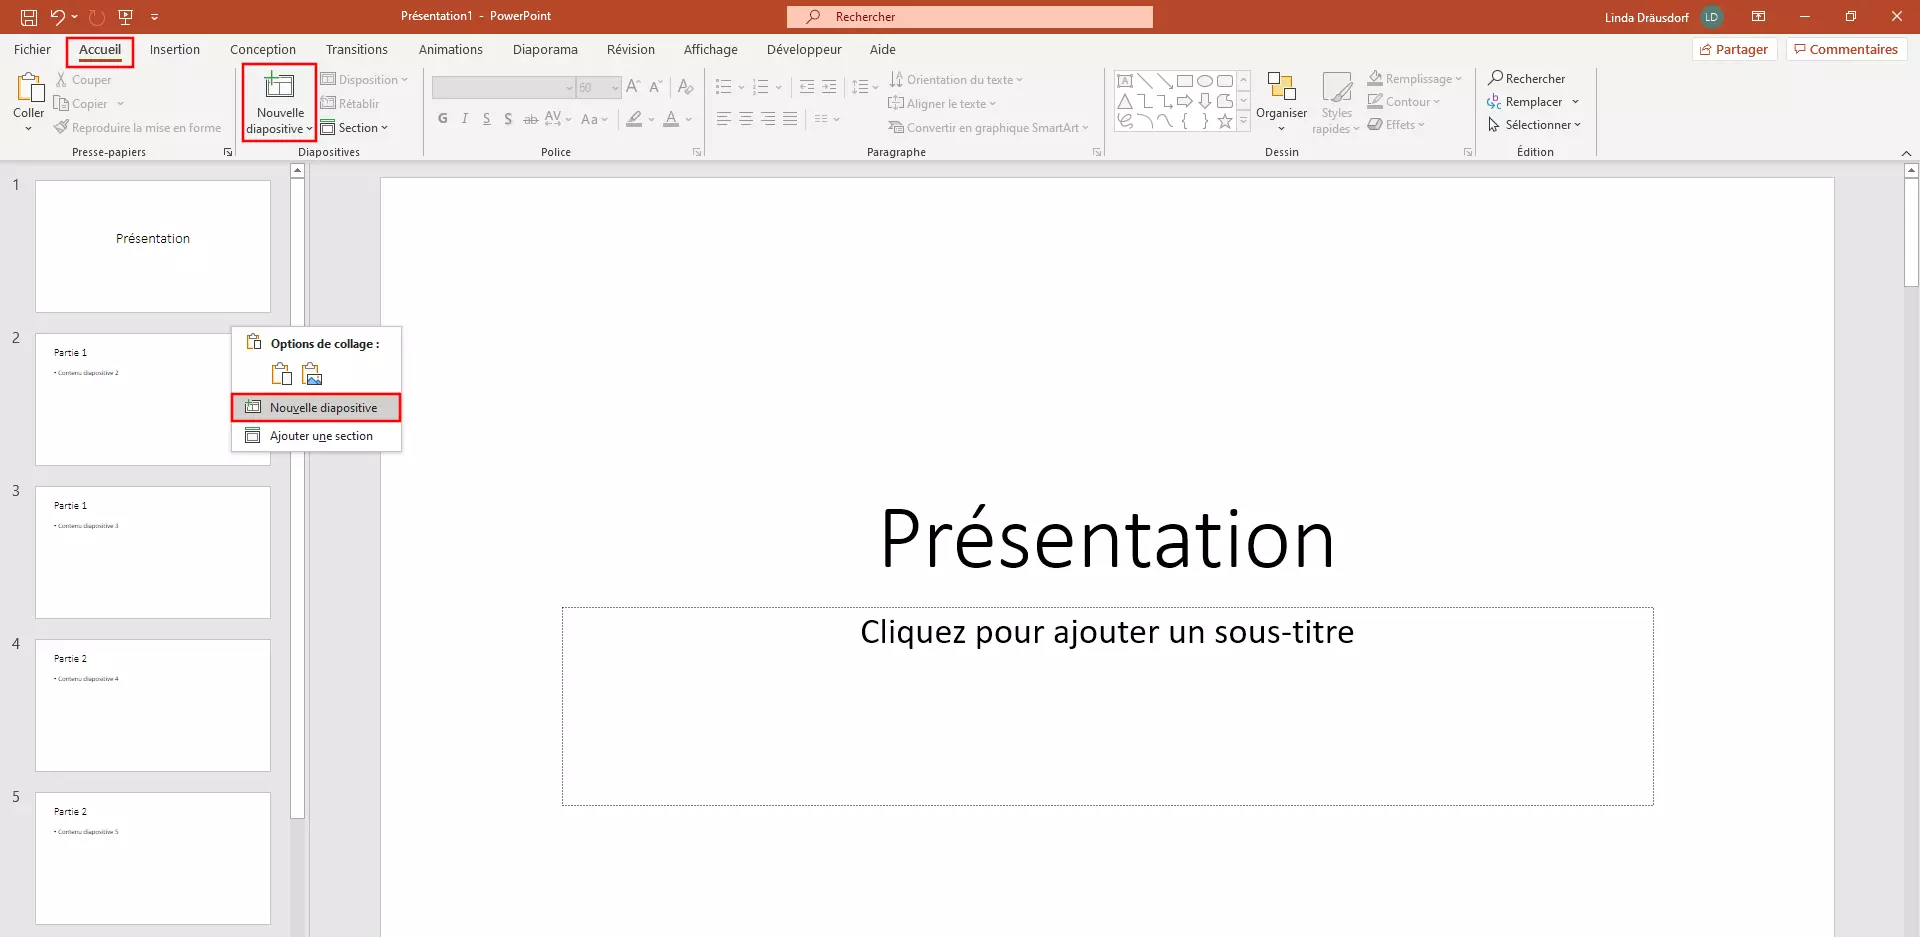Expand the shapes gallery More arrow
Image resolution: width=1920 pixels, height=937 pixels.
(x=1244, y=121)
